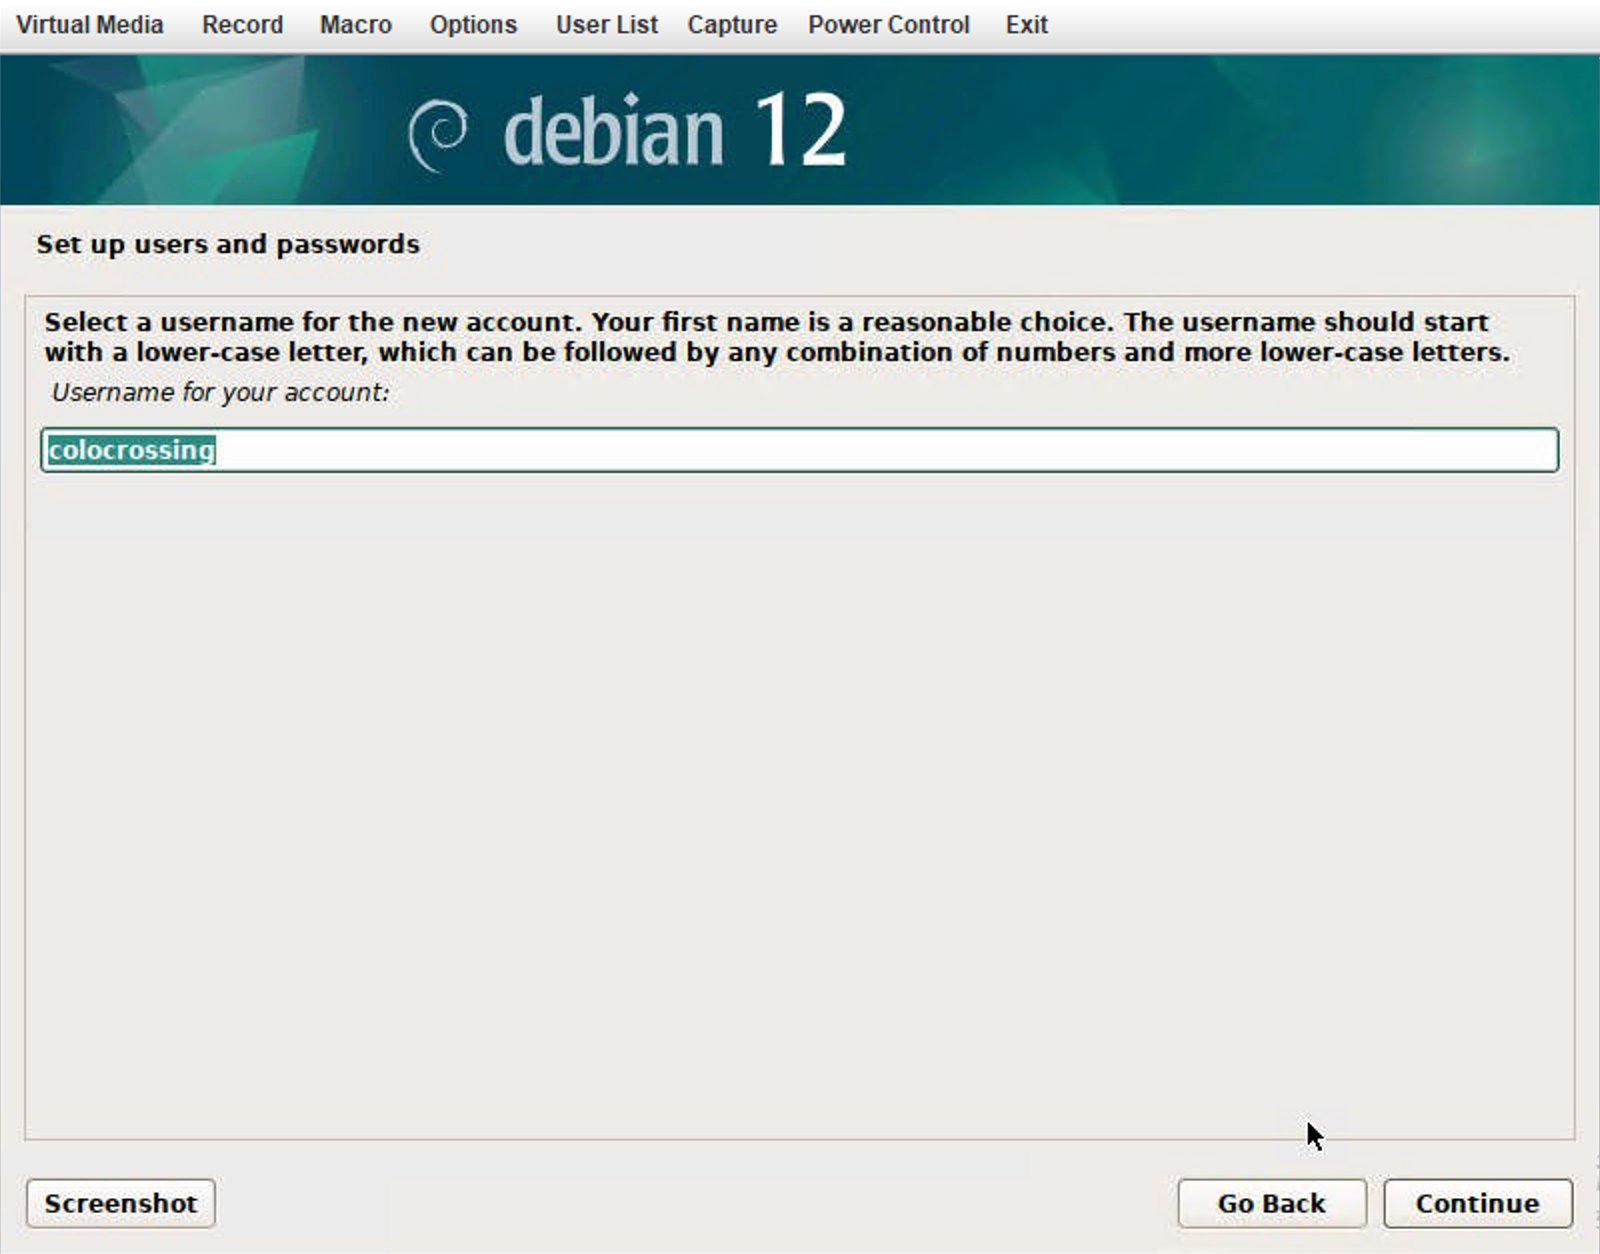Click the installer Screenshot button
This screenshot has width=1600, height=1254.
[x=120, y=1203]
